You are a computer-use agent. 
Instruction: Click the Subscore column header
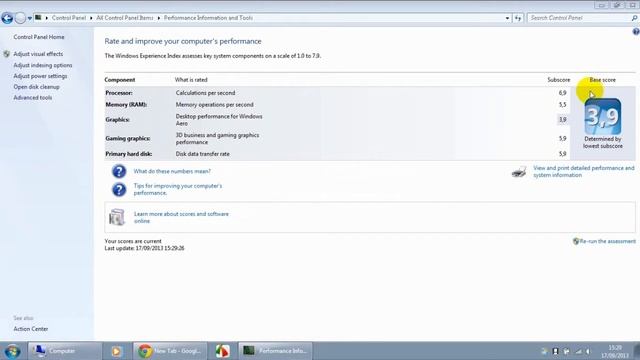click(x=558, y=80)
